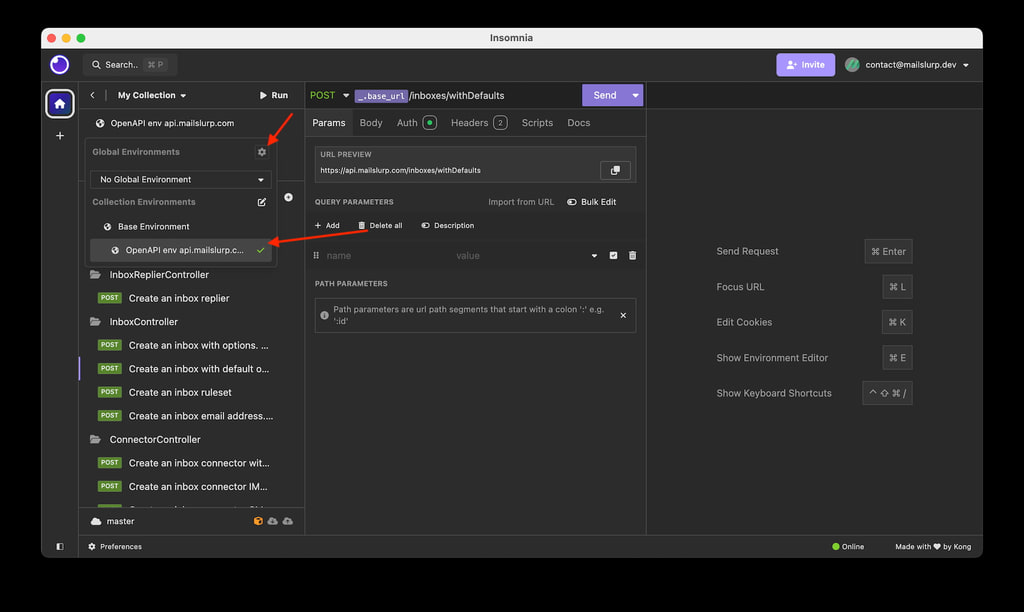This screenshot has width=1024, height=612.
Task: Go back with the chevron arrow
Action: [x=93, y=95]
